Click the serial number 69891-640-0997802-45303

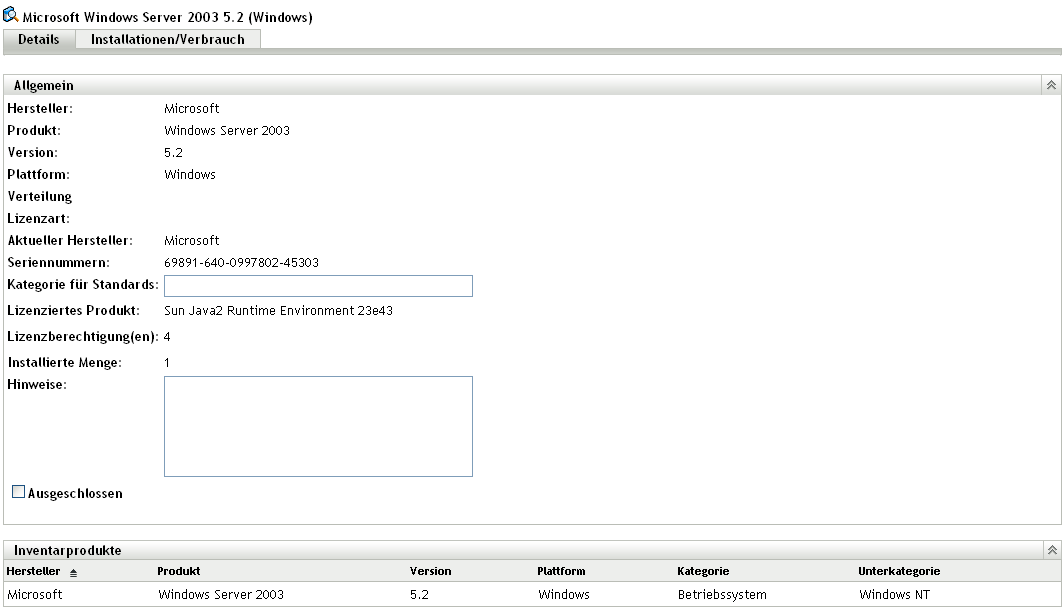click(x=241, y=262)
